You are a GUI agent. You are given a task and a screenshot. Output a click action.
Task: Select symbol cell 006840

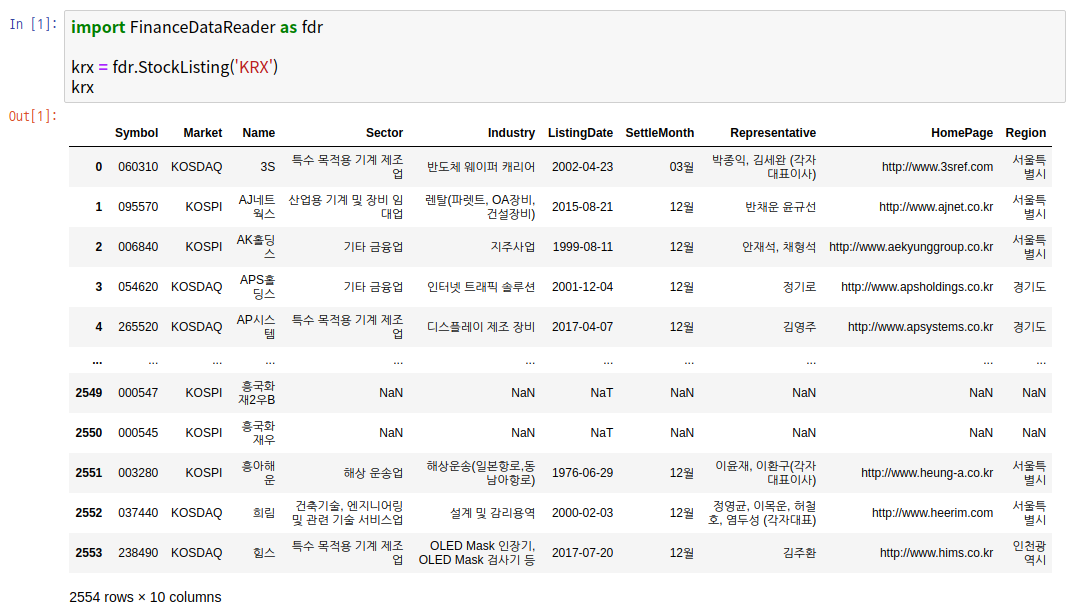coord(138,247)
